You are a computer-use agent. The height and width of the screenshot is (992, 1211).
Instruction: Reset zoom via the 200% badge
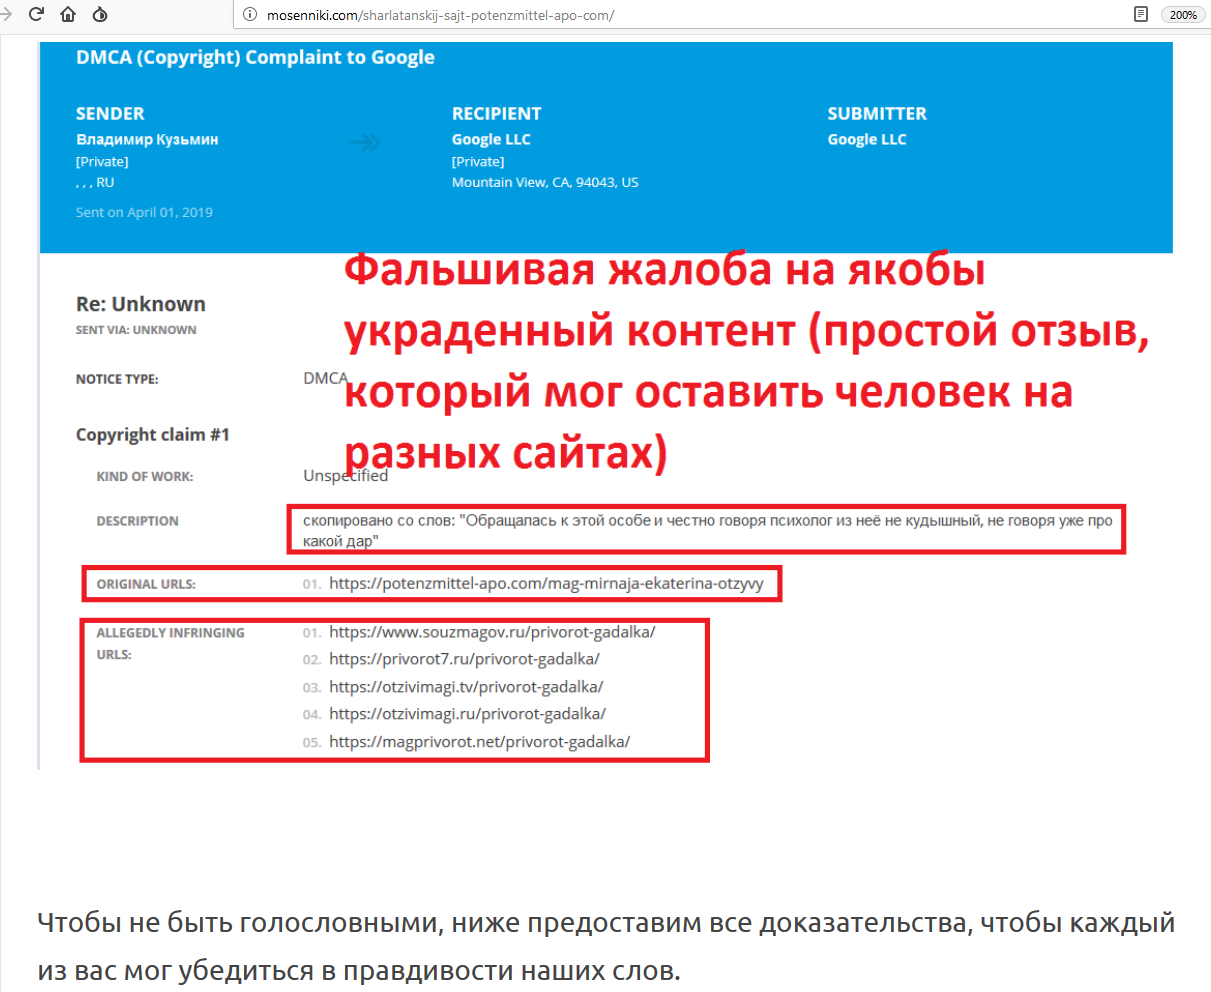(1183, 15)
